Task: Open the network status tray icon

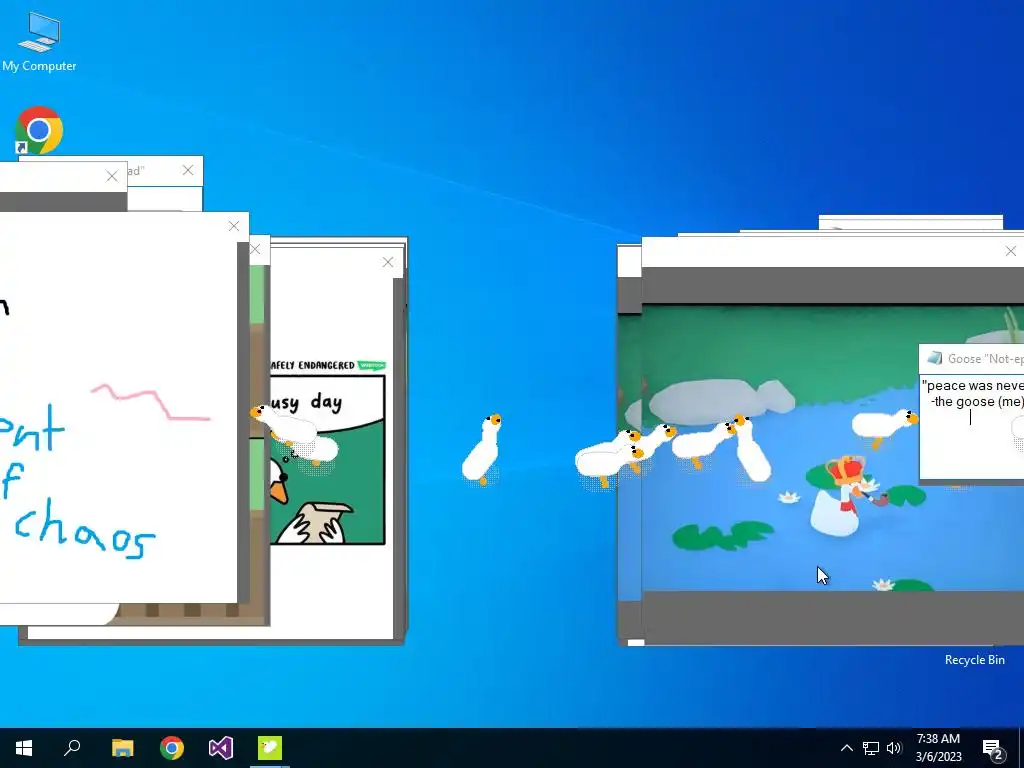Action: click(x=871, y=748)
